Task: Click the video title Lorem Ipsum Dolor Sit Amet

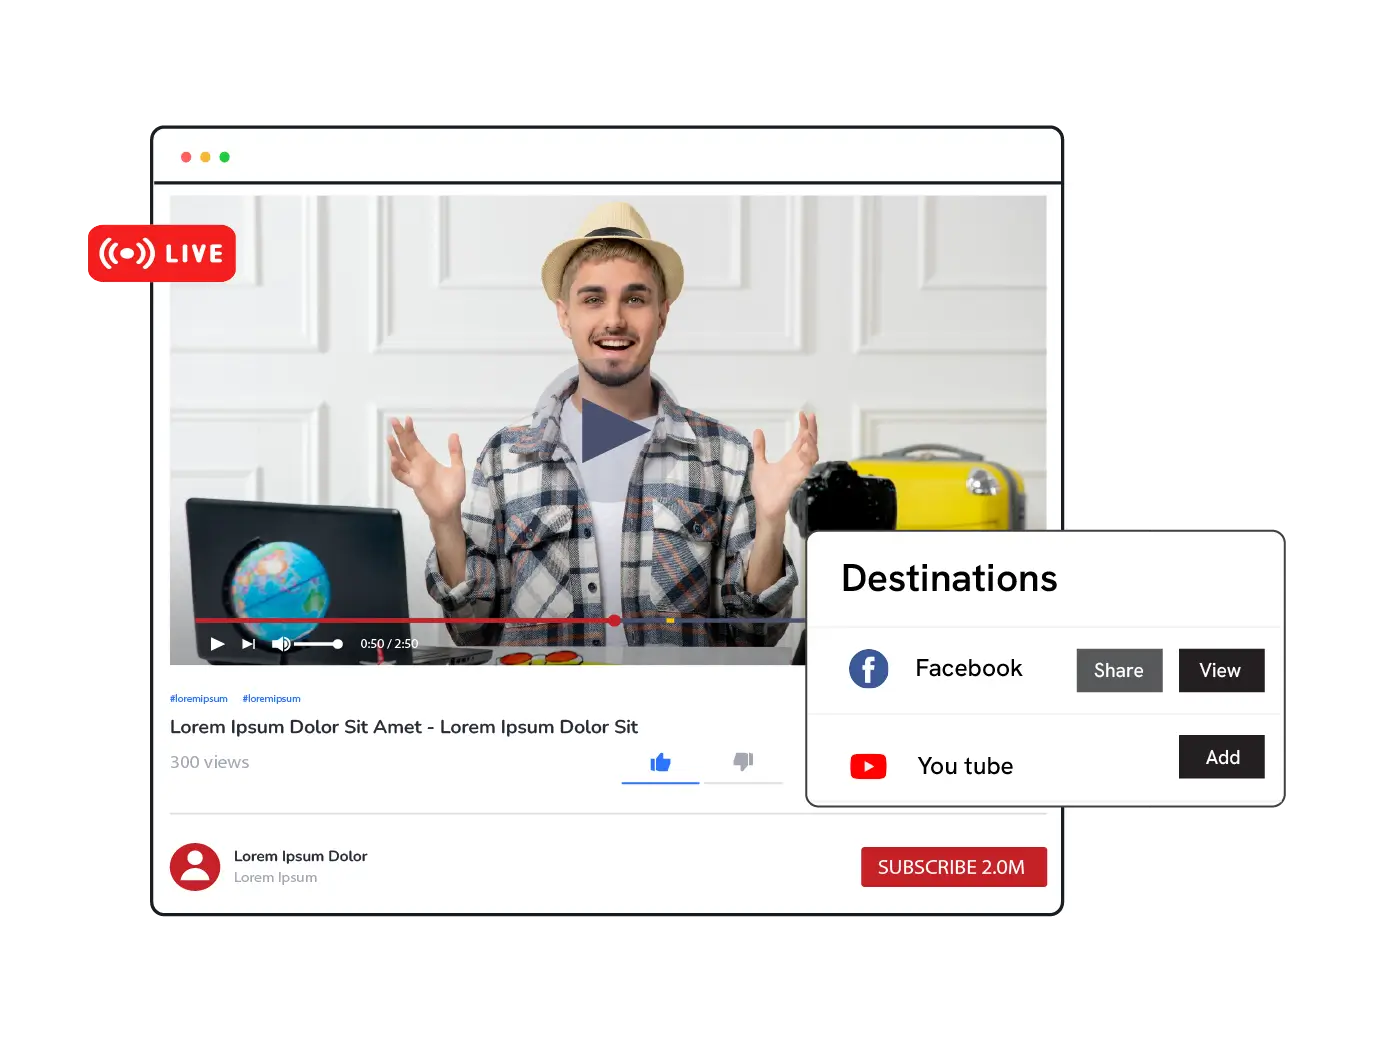Action: tap(404, 727)
